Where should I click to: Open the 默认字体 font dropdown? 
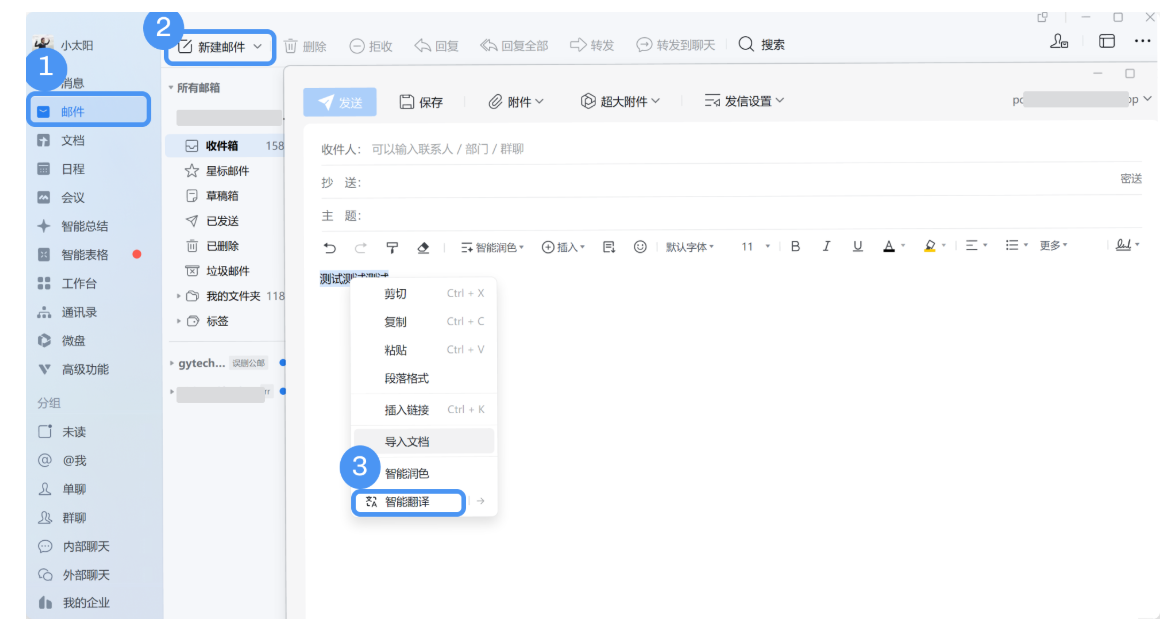pos(688,247)
